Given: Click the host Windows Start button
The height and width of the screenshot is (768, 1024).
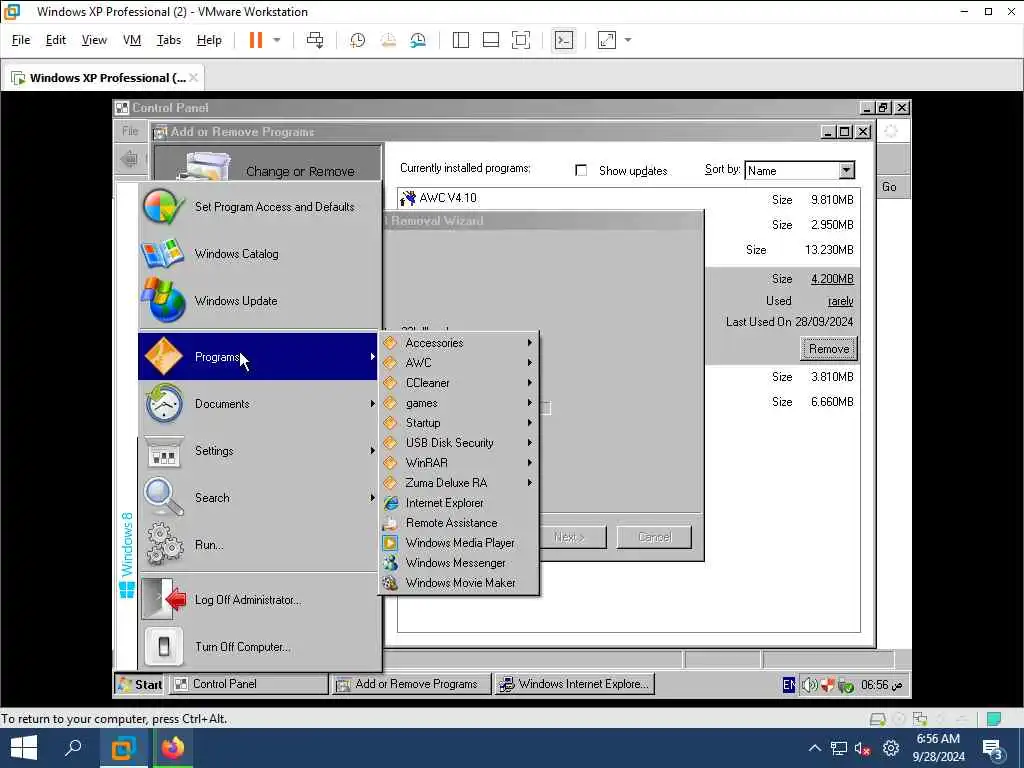Looking at the screenshot, I should (24, 748).
